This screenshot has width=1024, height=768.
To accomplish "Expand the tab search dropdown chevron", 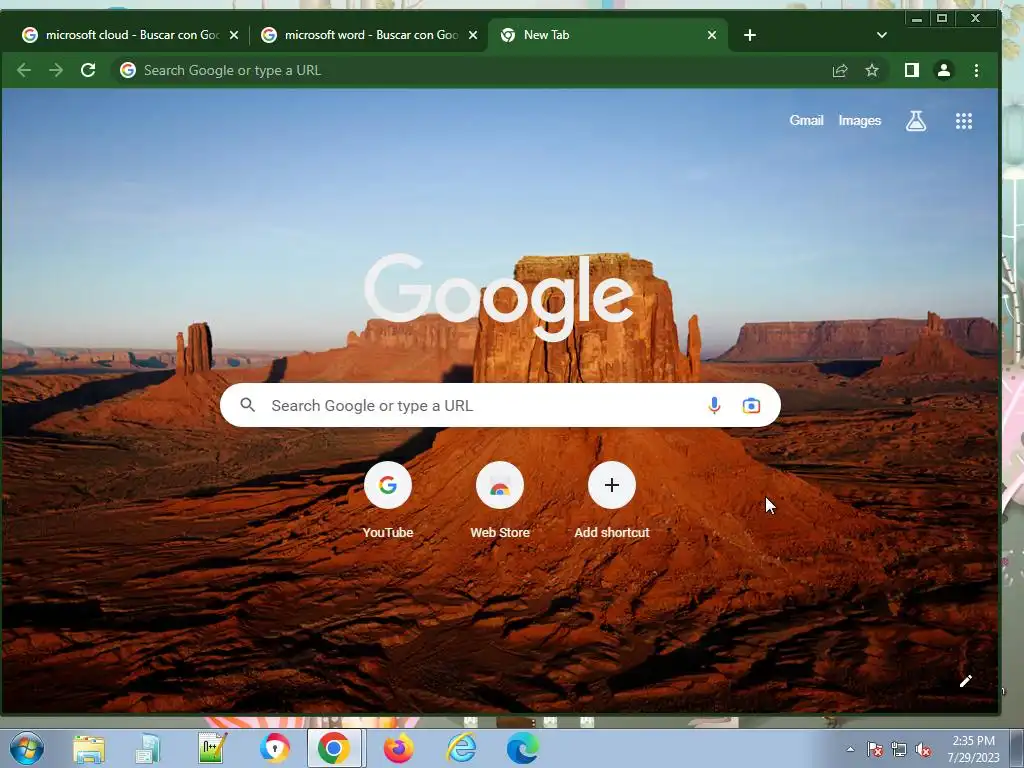I will coord(882,35).
